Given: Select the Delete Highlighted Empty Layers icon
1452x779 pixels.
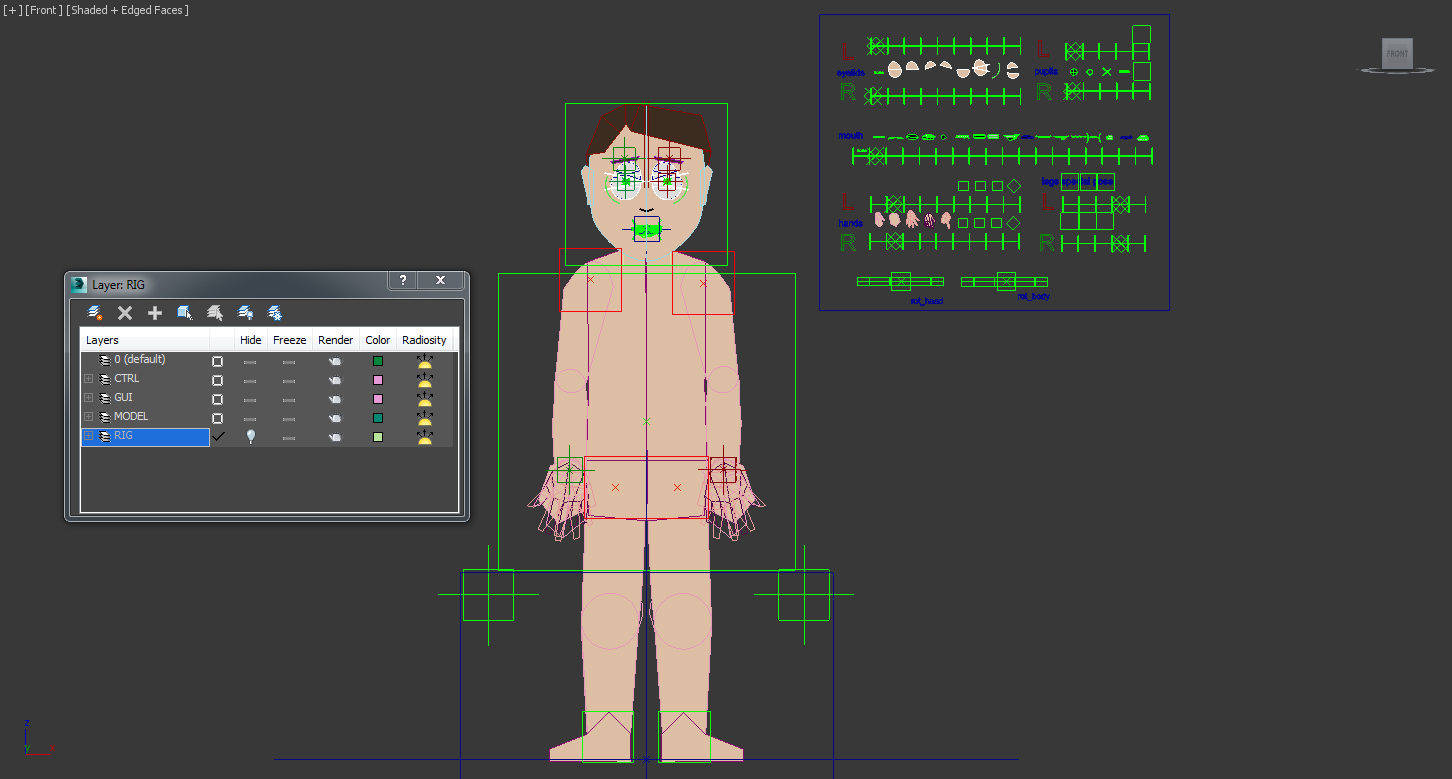Looking at the screenshot, I should (124, 312).
